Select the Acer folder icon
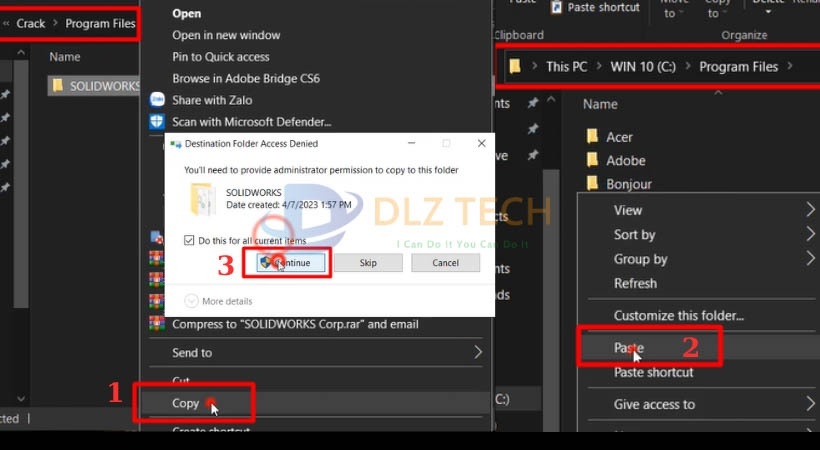The image size is (820, 450). coord(592,136)
